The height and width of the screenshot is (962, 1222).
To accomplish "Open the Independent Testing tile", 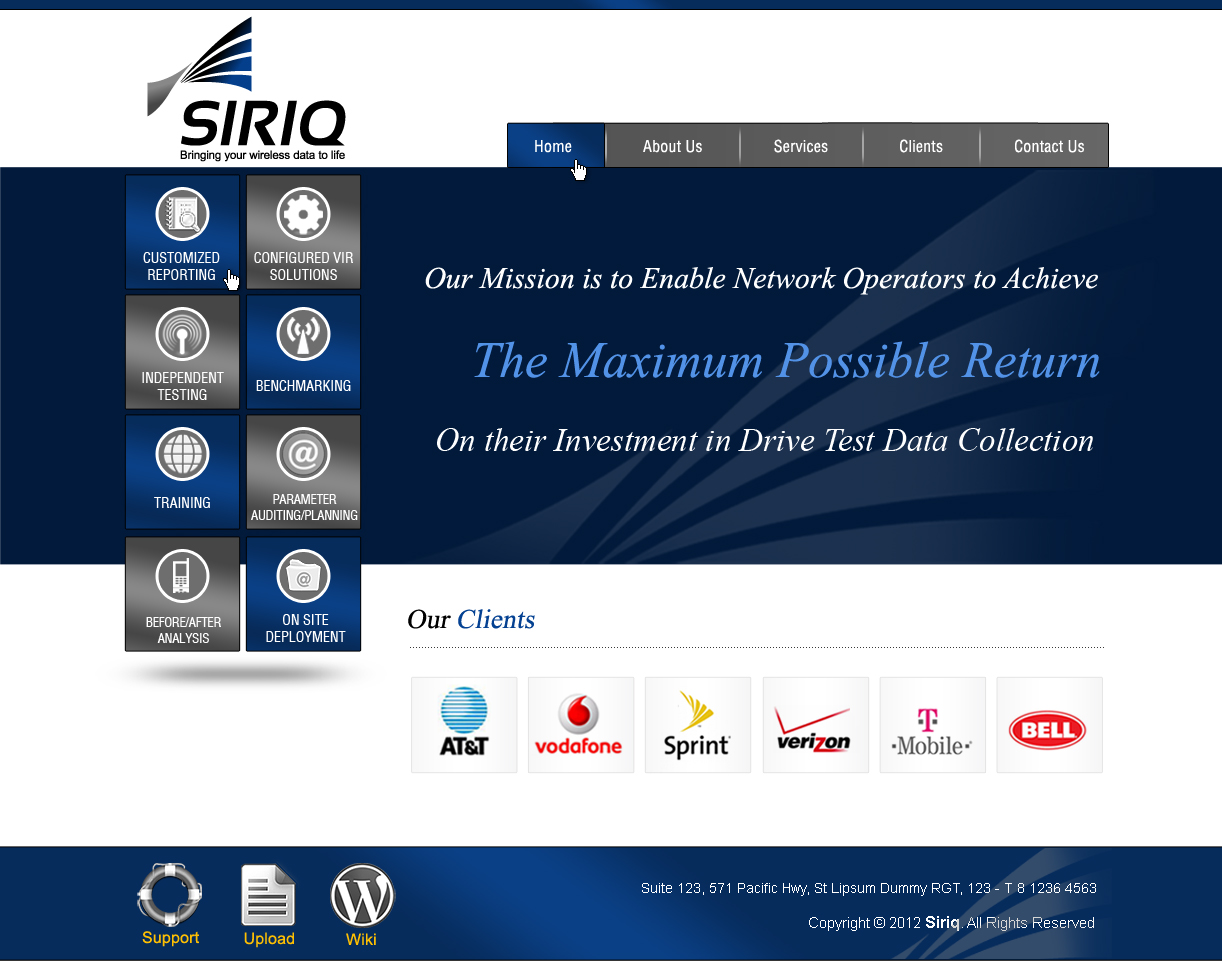I will (x=182, y=352).
